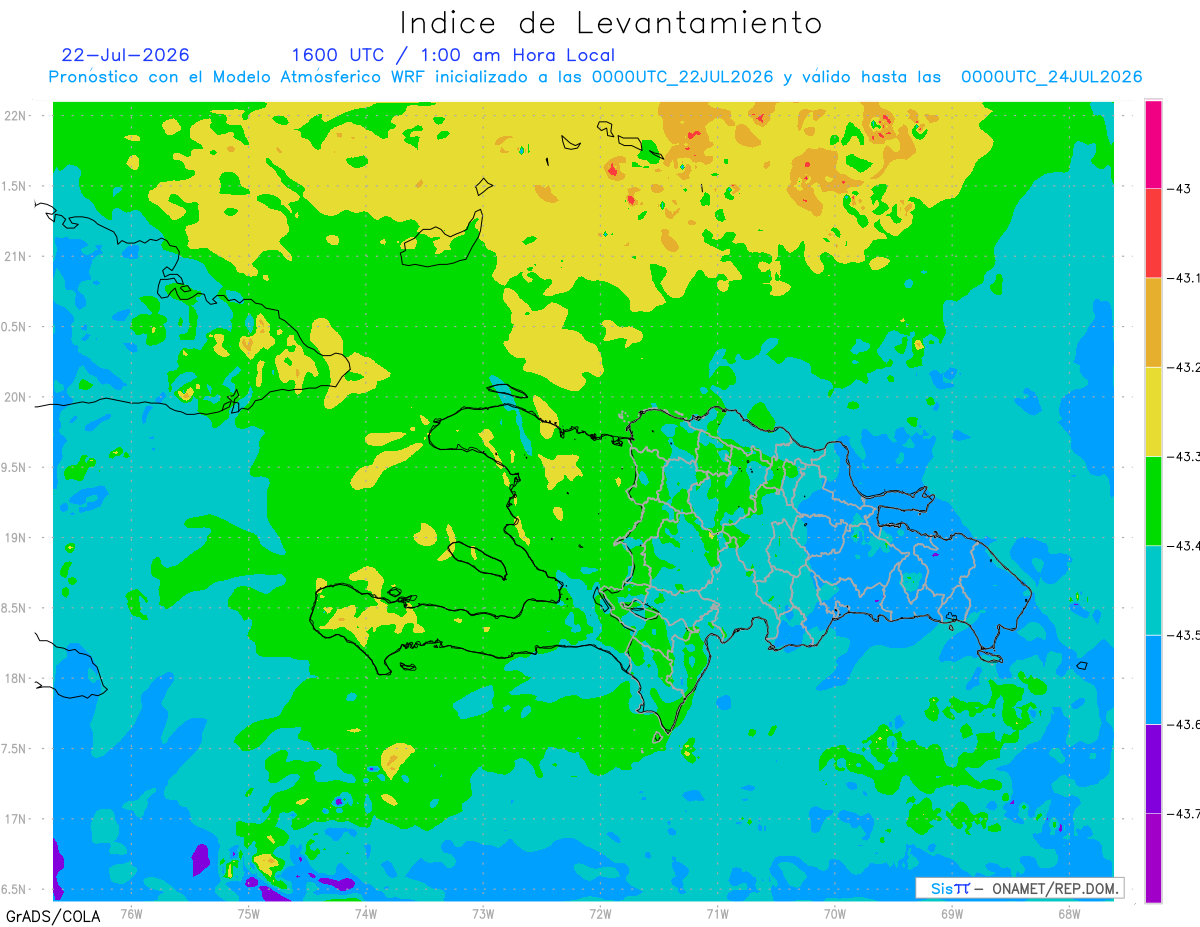Pick the blue swatch between -43.5 and -43.6
The width and height of the screenshot is (1200, 927).
(x=1153, y=679)
